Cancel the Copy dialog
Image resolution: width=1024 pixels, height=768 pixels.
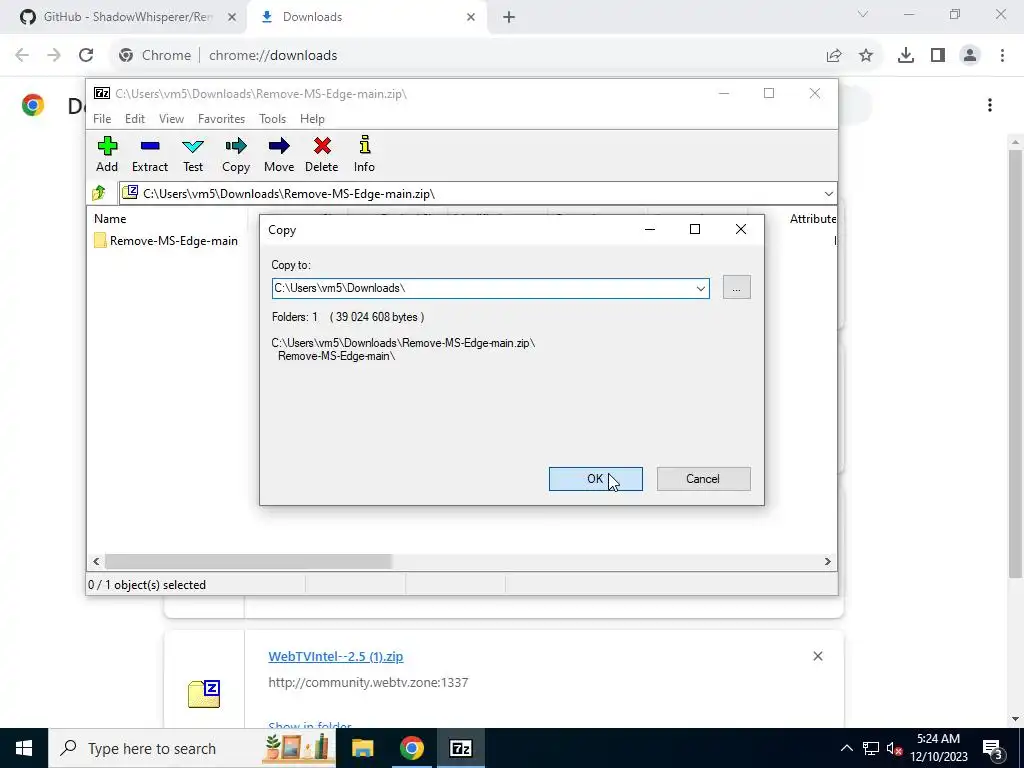point(703,479)
